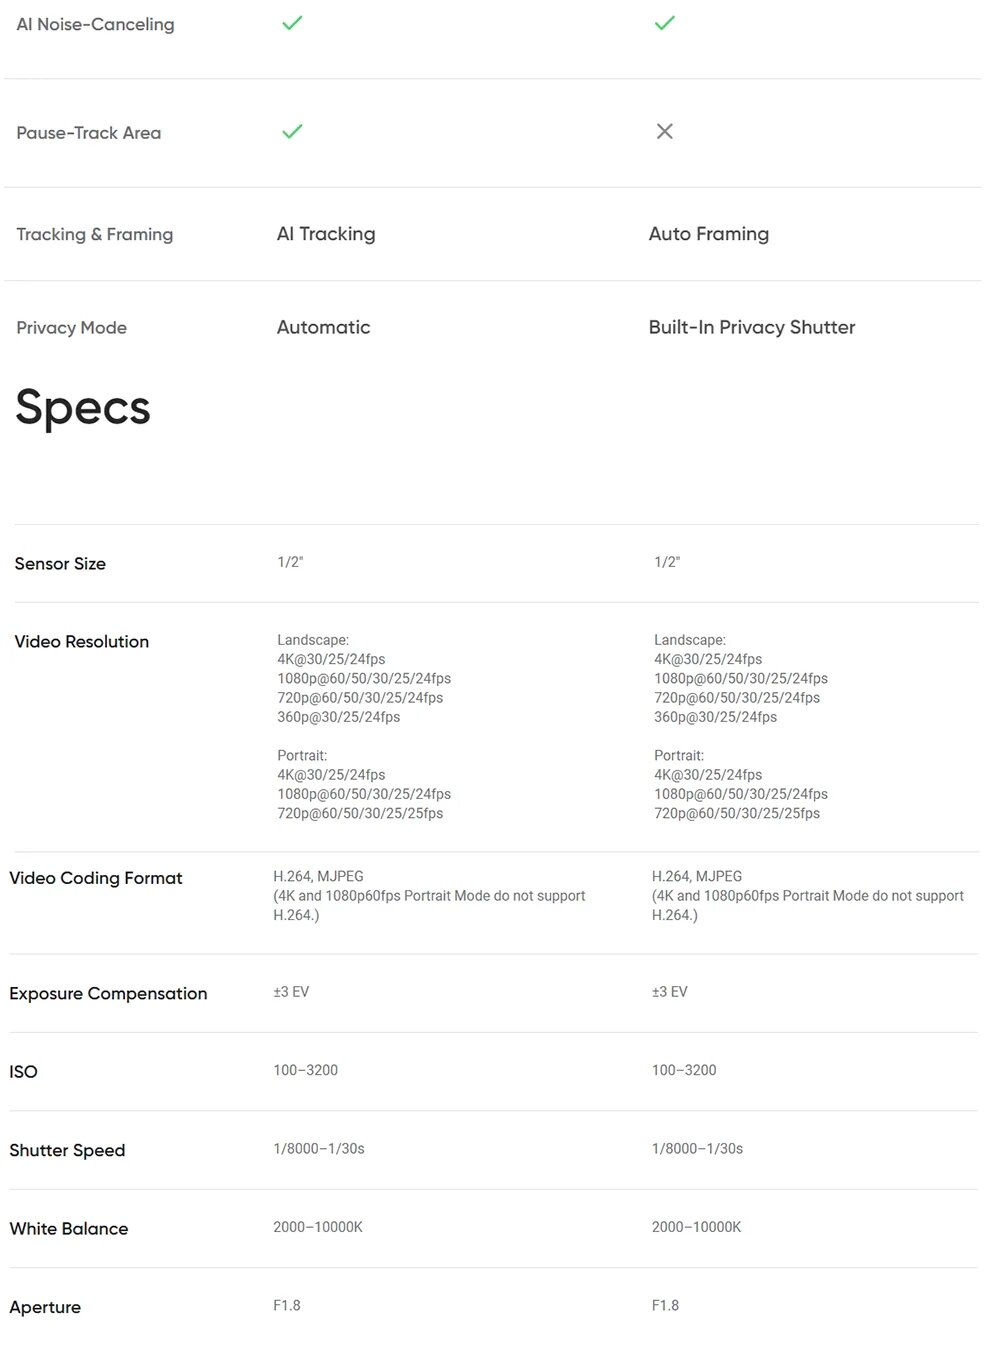Select the Automatic privacy mode value

click(323, 327)
